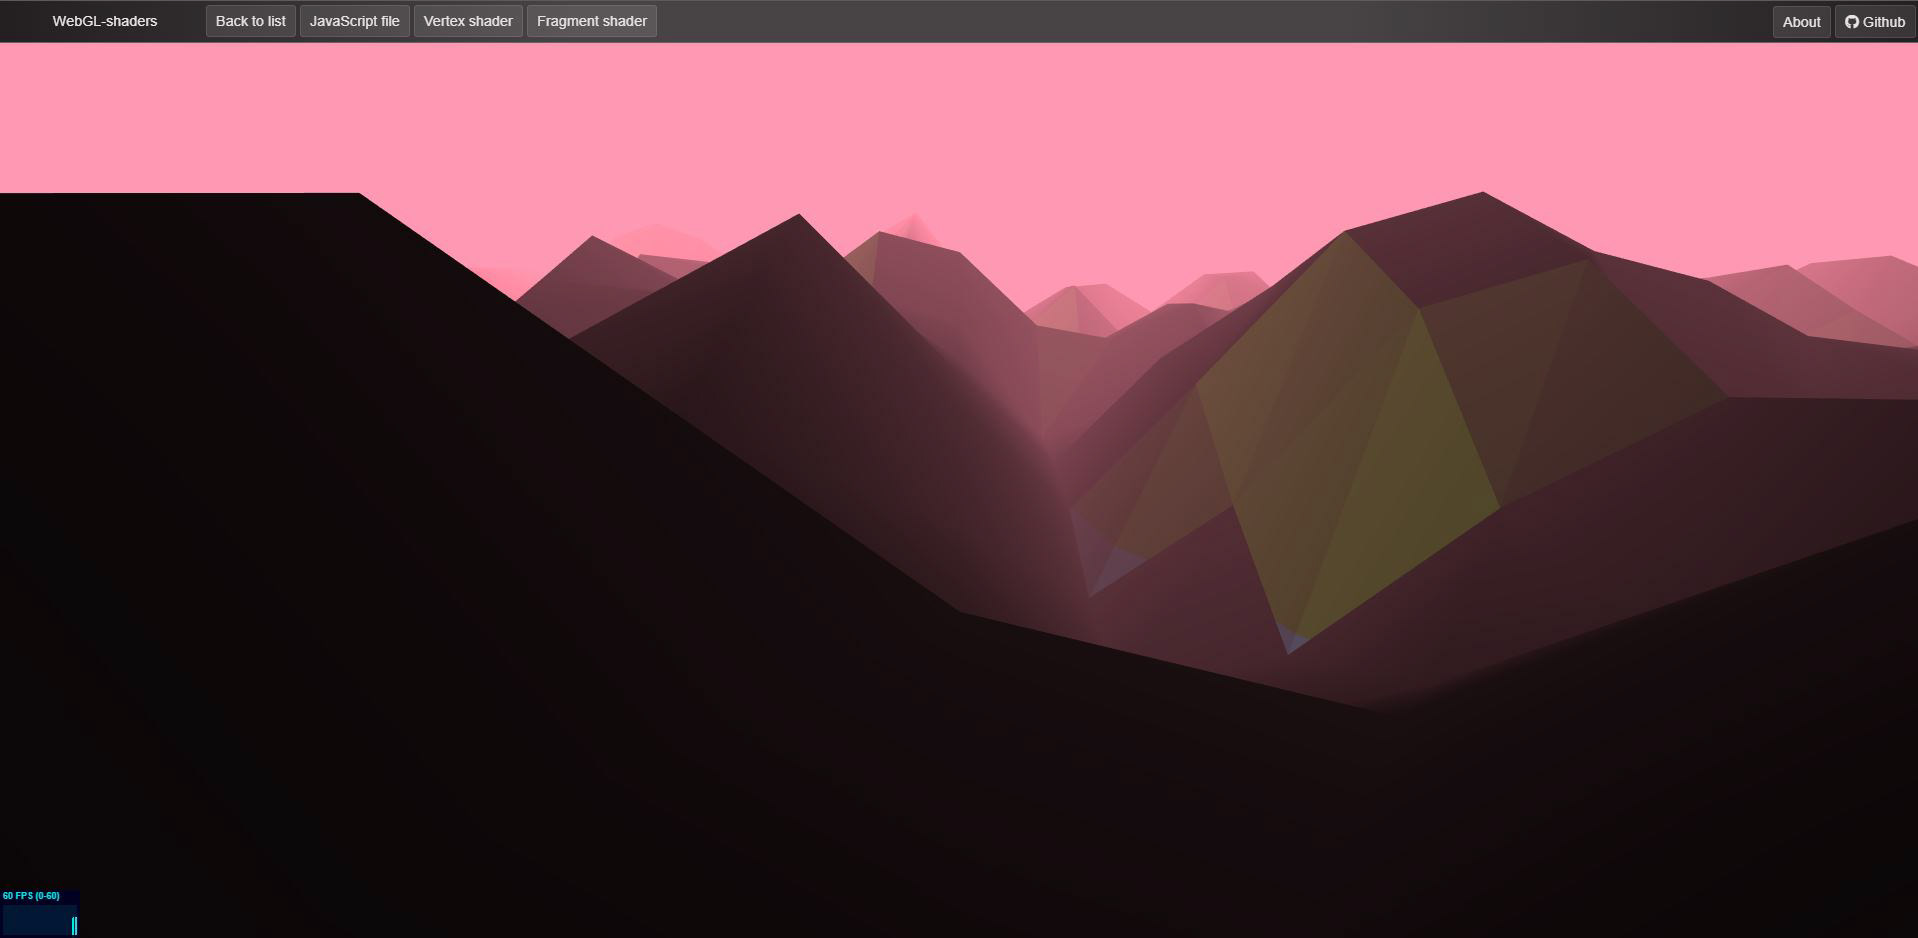
Task: Visit the Github repository link
Action: click(1875, 22)
